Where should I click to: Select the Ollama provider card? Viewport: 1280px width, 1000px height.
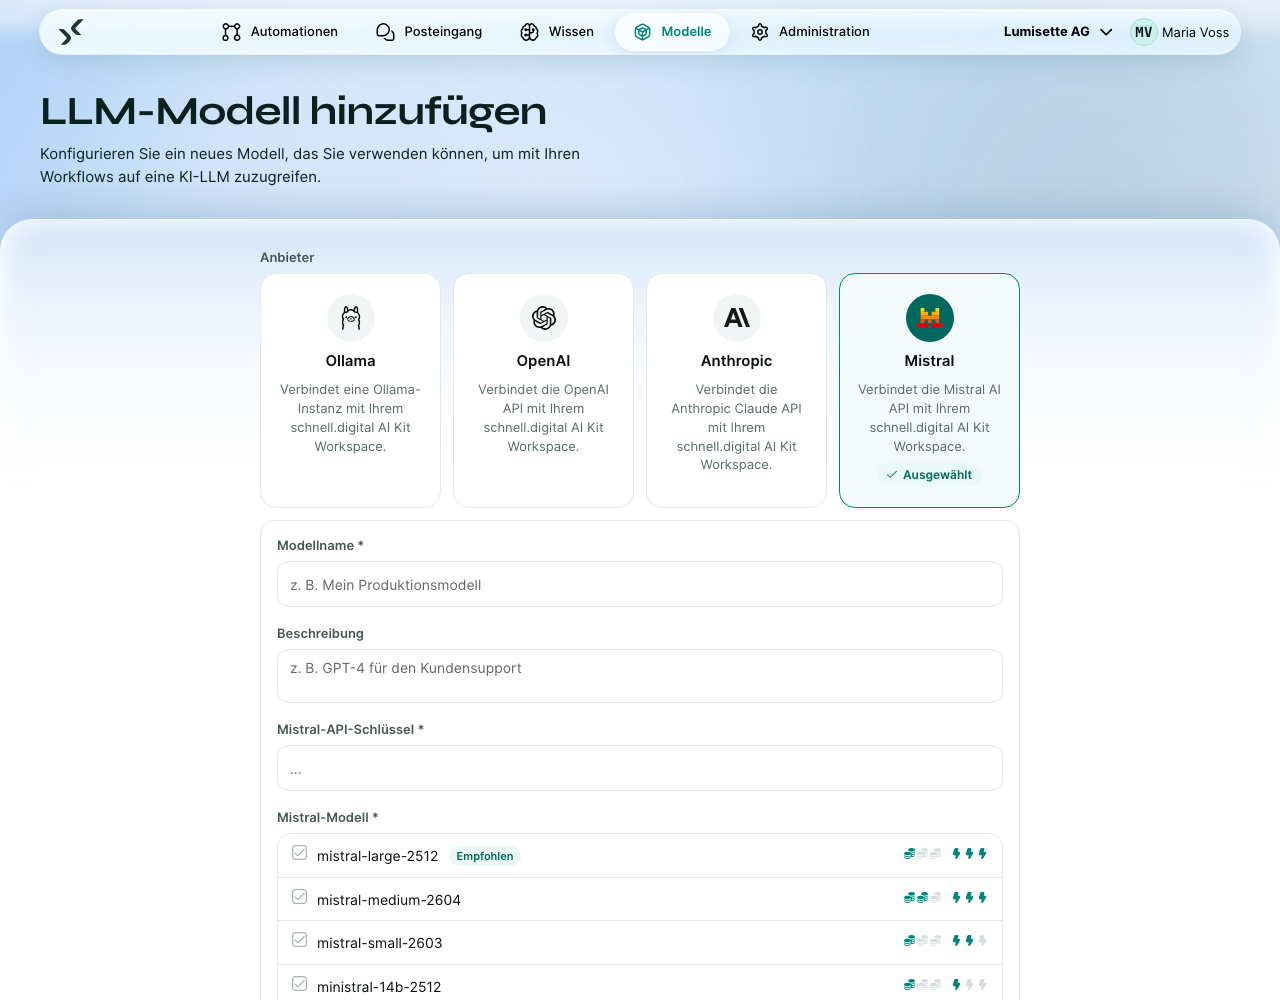click(351, 391)
